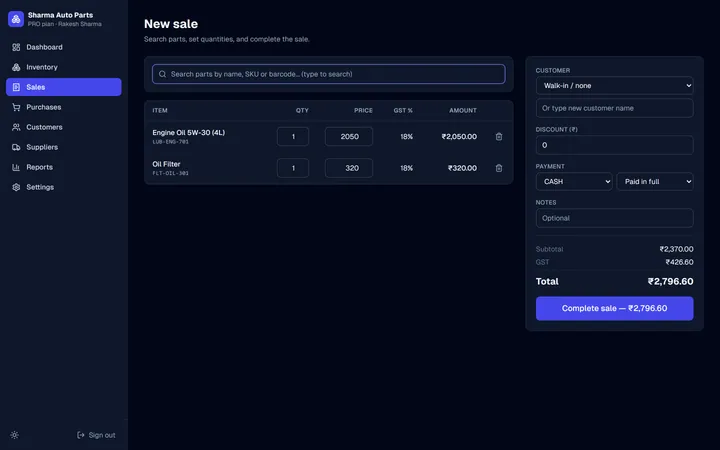This screenshot has width=720, height=450.
Task: Click the 18% GST for Engine Oil
Action: click(x=406, y=136)
